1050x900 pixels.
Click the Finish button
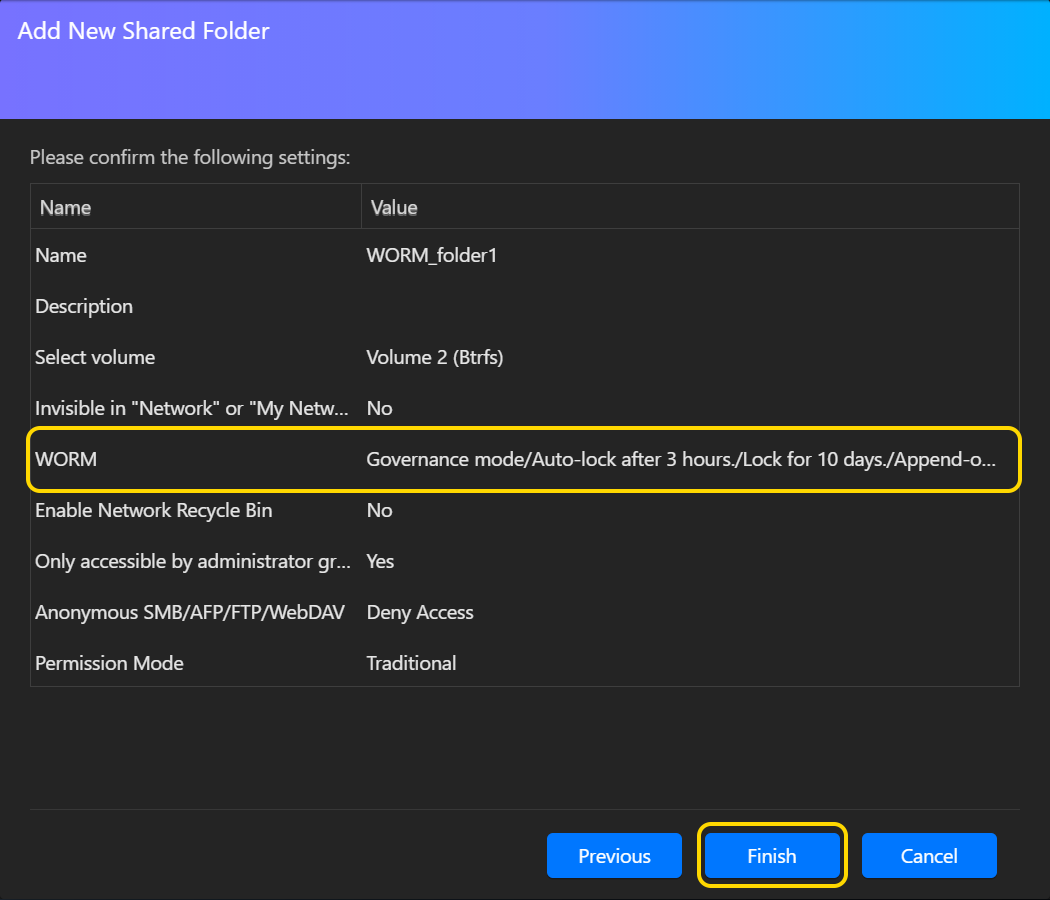click(x=771, y=856)
